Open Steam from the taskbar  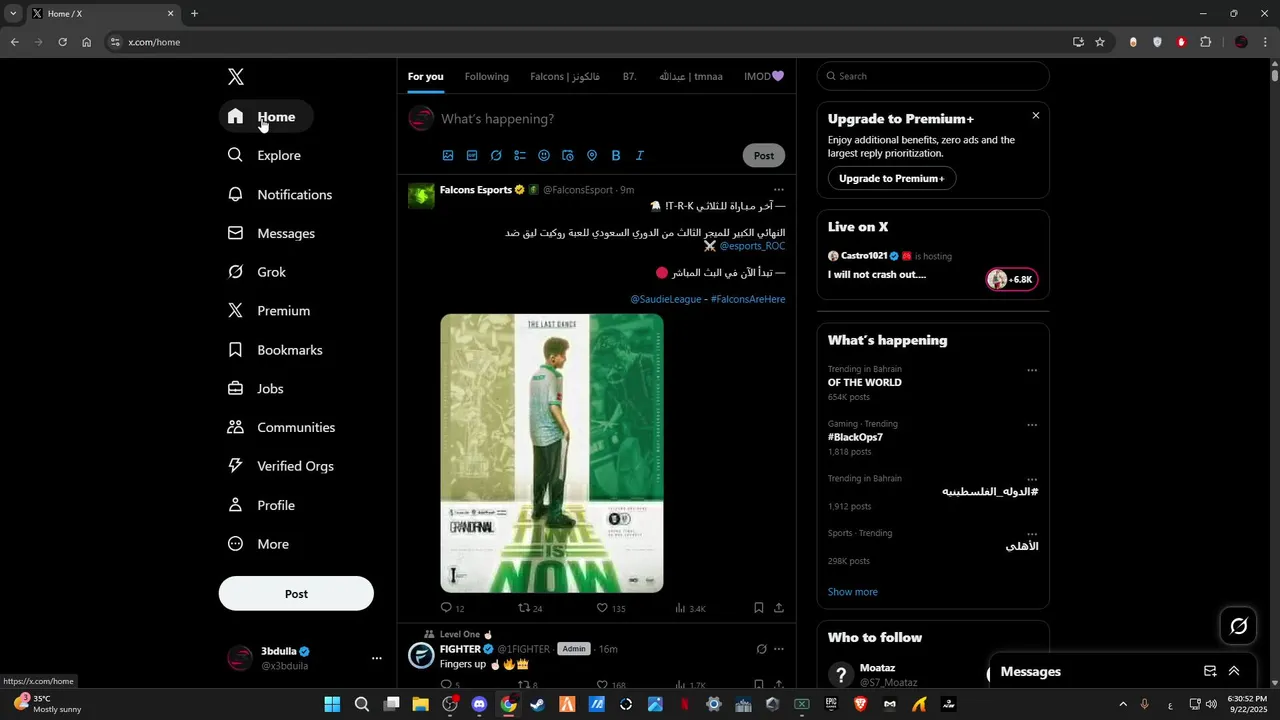538,704
